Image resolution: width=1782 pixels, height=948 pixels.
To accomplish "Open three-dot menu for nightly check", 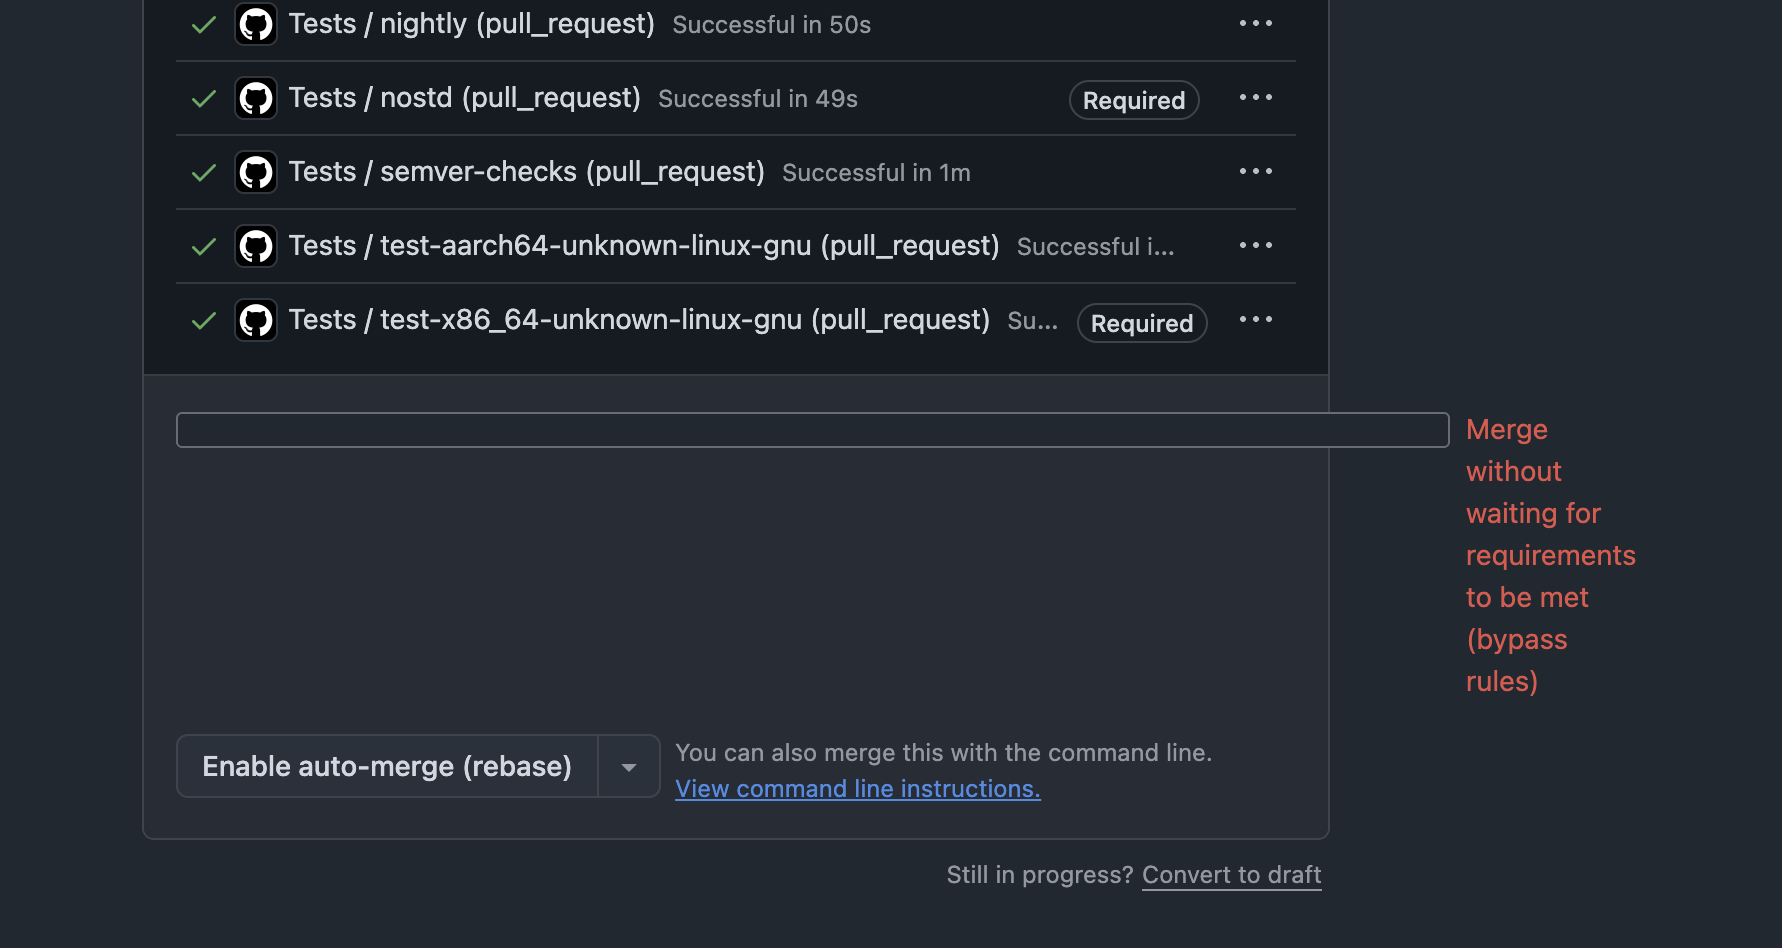I will [1256, 23].
